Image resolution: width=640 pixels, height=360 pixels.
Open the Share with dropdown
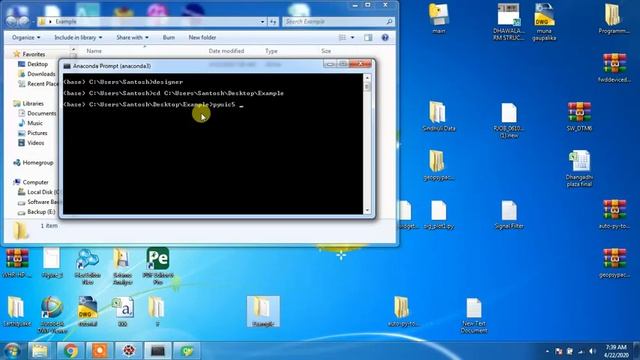click(x=132, y=38)
